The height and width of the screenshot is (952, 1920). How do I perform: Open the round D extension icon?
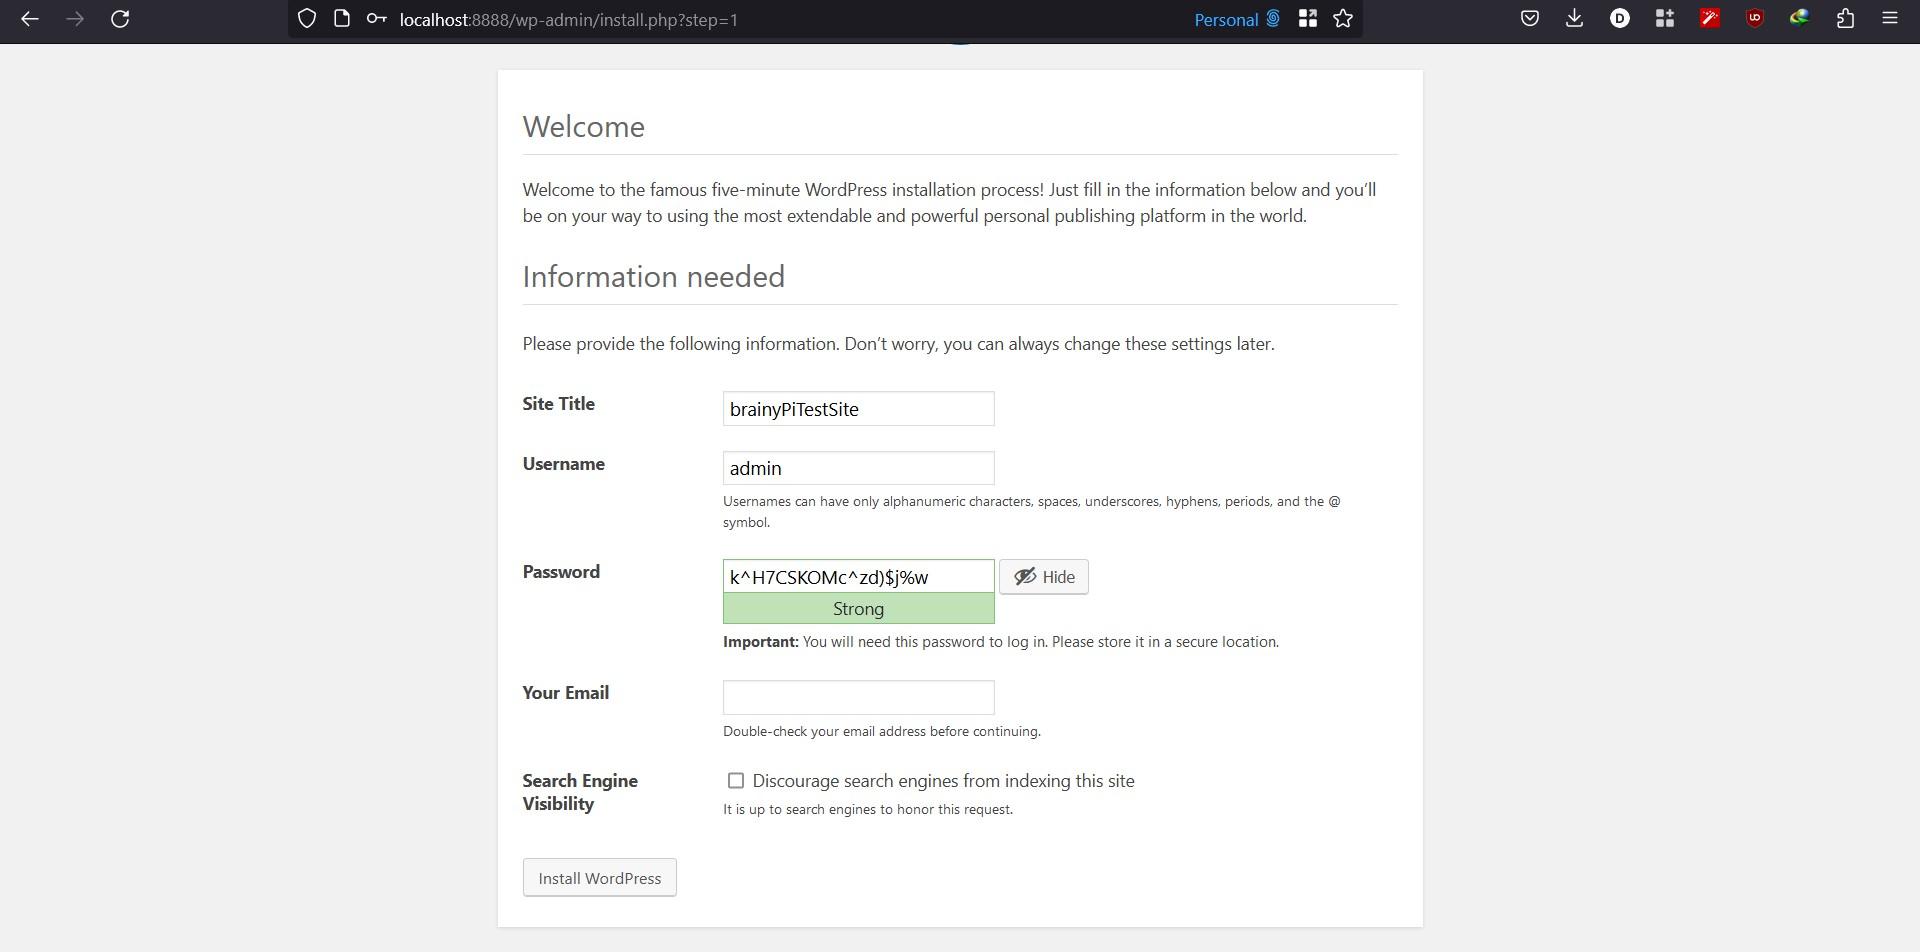pos(1619,19)
